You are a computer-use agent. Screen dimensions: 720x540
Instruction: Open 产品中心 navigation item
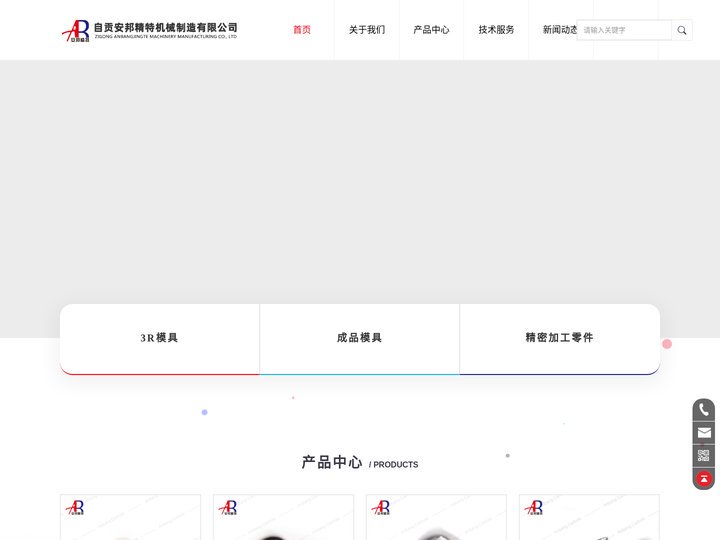click(x=431, y=30)
